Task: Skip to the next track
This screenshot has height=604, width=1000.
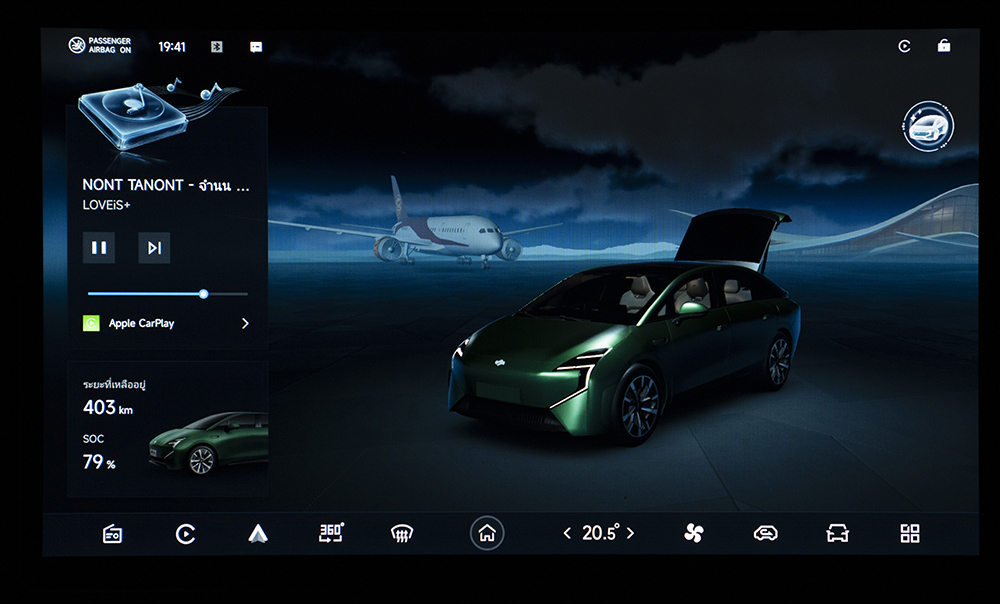Action: point(154,248)
